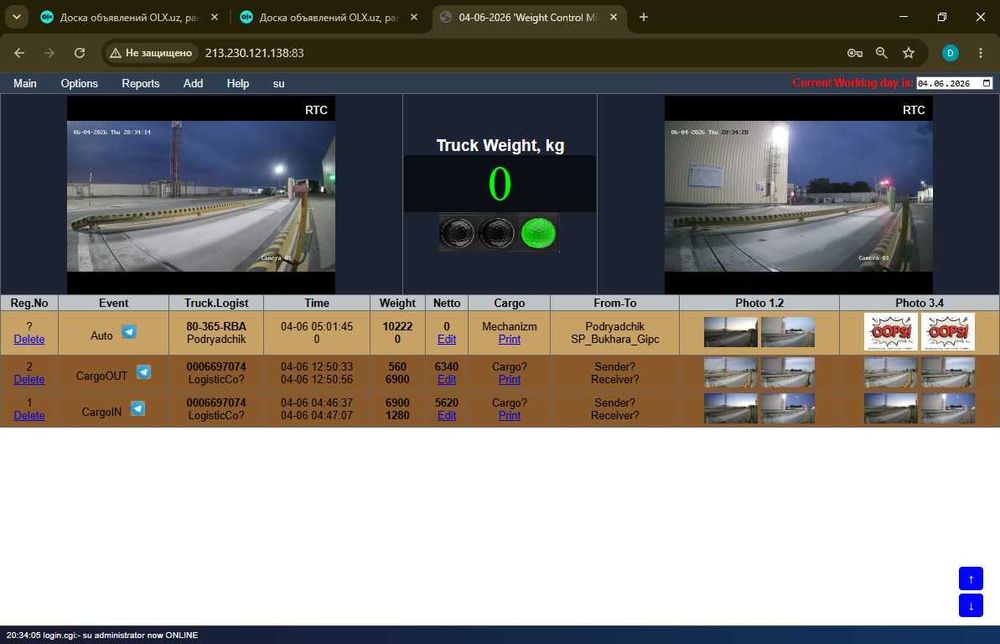Click the middle dark traffic light lamp
Viewport: 1000px width, 644px height.
coord(497,233)
